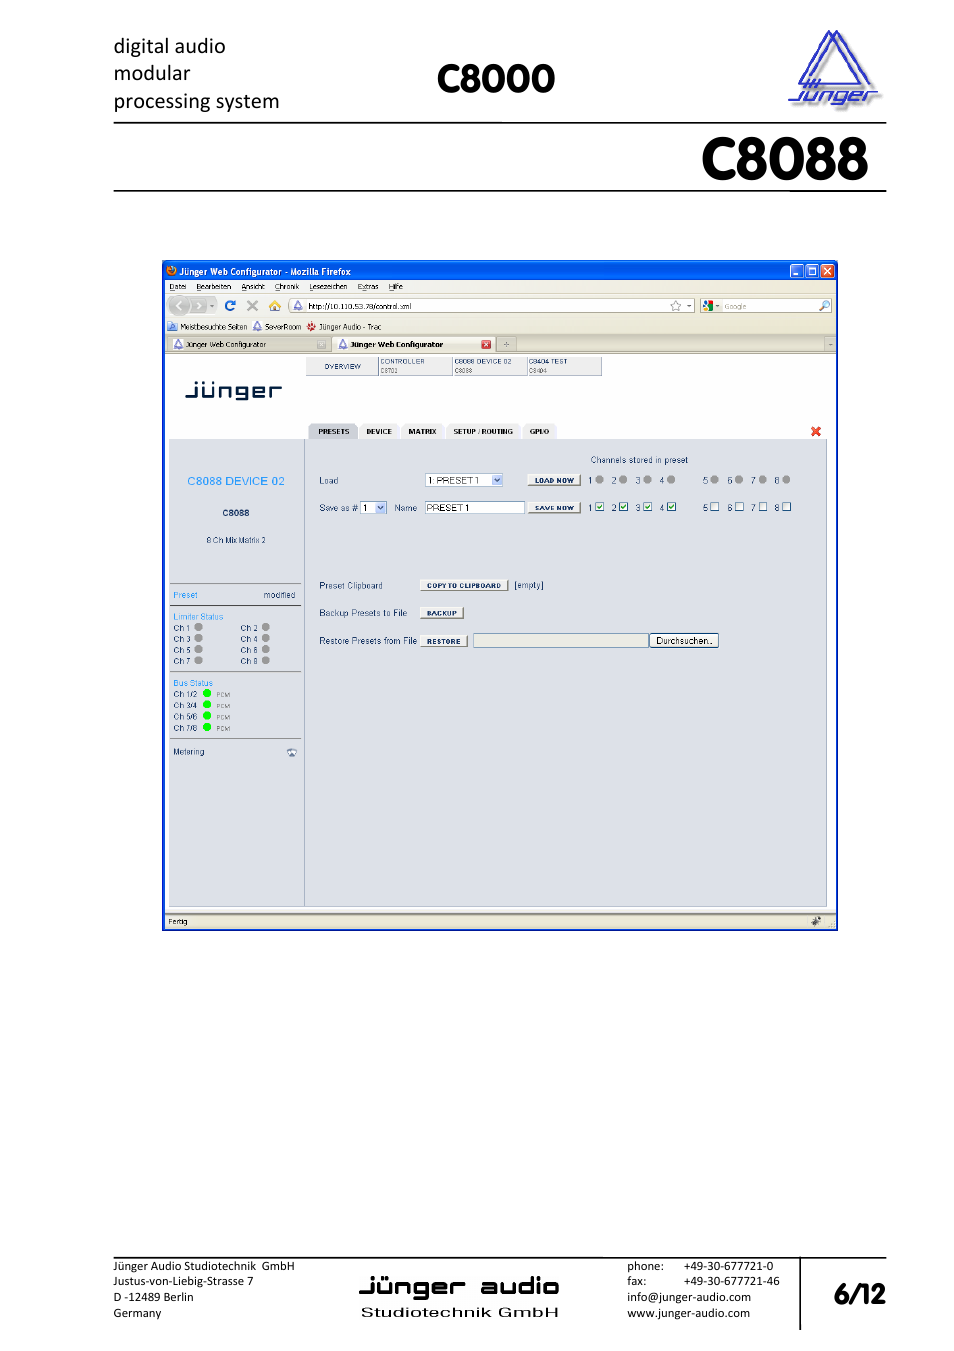Image resolution: width=954 pixels, height=1351 pixels.
Task: Open a new browser tab with plus icon
Action: 506,344
